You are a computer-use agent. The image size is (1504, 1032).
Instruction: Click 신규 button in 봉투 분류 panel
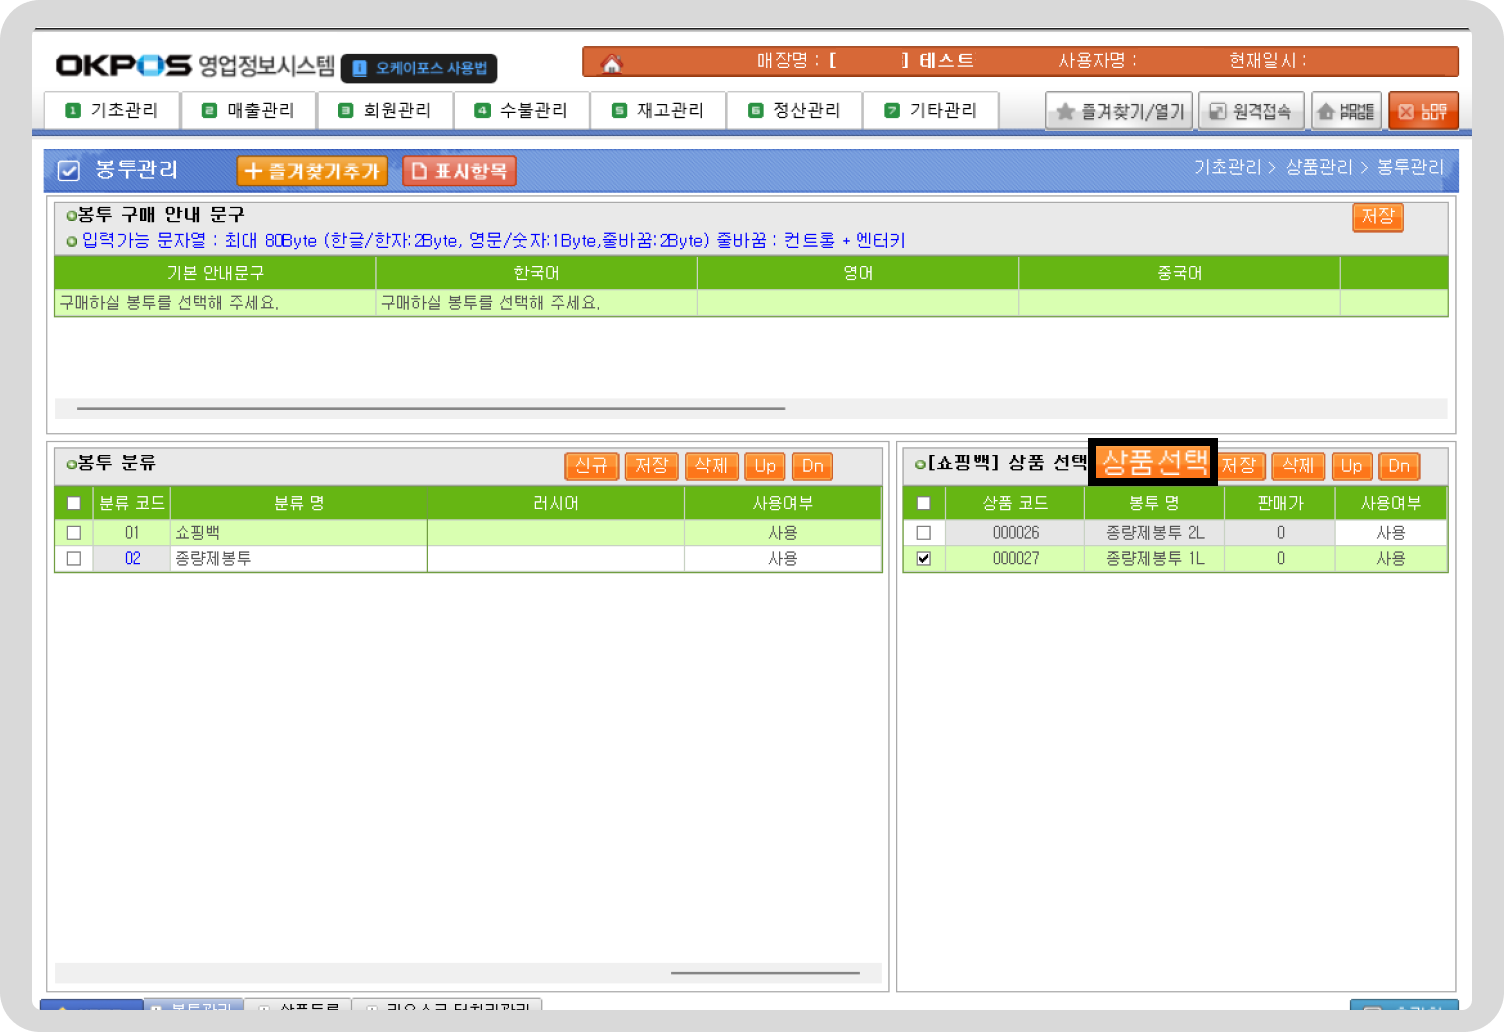pyautogui.click(x=591, y=466)
